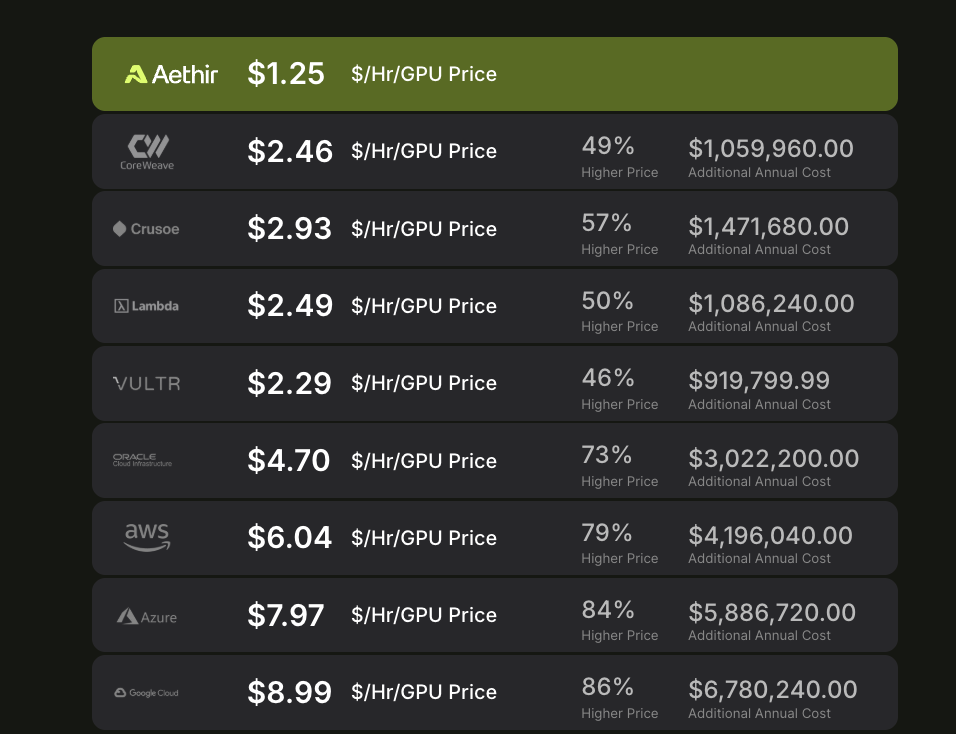
Task: Click the $3,022,200.00 Oracle annual cost
Action: click(x=774, y=458)
